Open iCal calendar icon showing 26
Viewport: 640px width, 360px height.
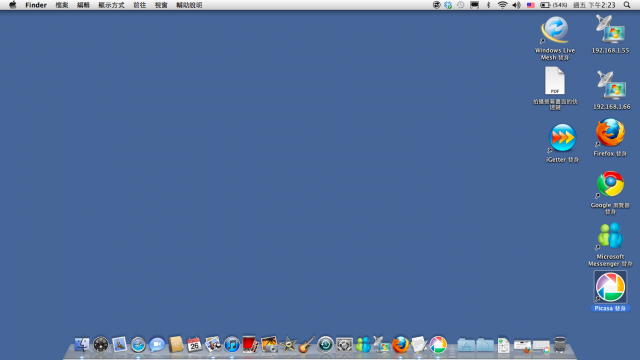pyautogui.click(x=194, y=344)
